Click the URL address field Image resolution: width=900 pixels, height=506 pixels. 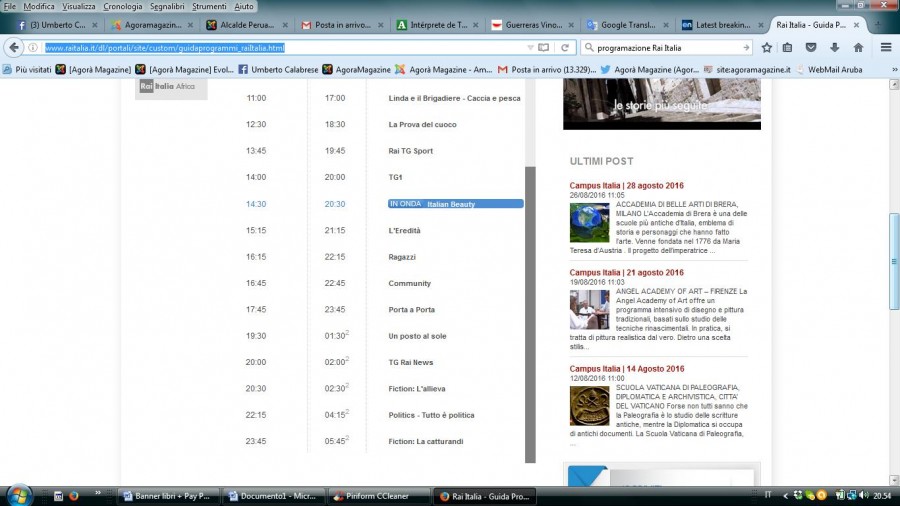click(284, 48)
